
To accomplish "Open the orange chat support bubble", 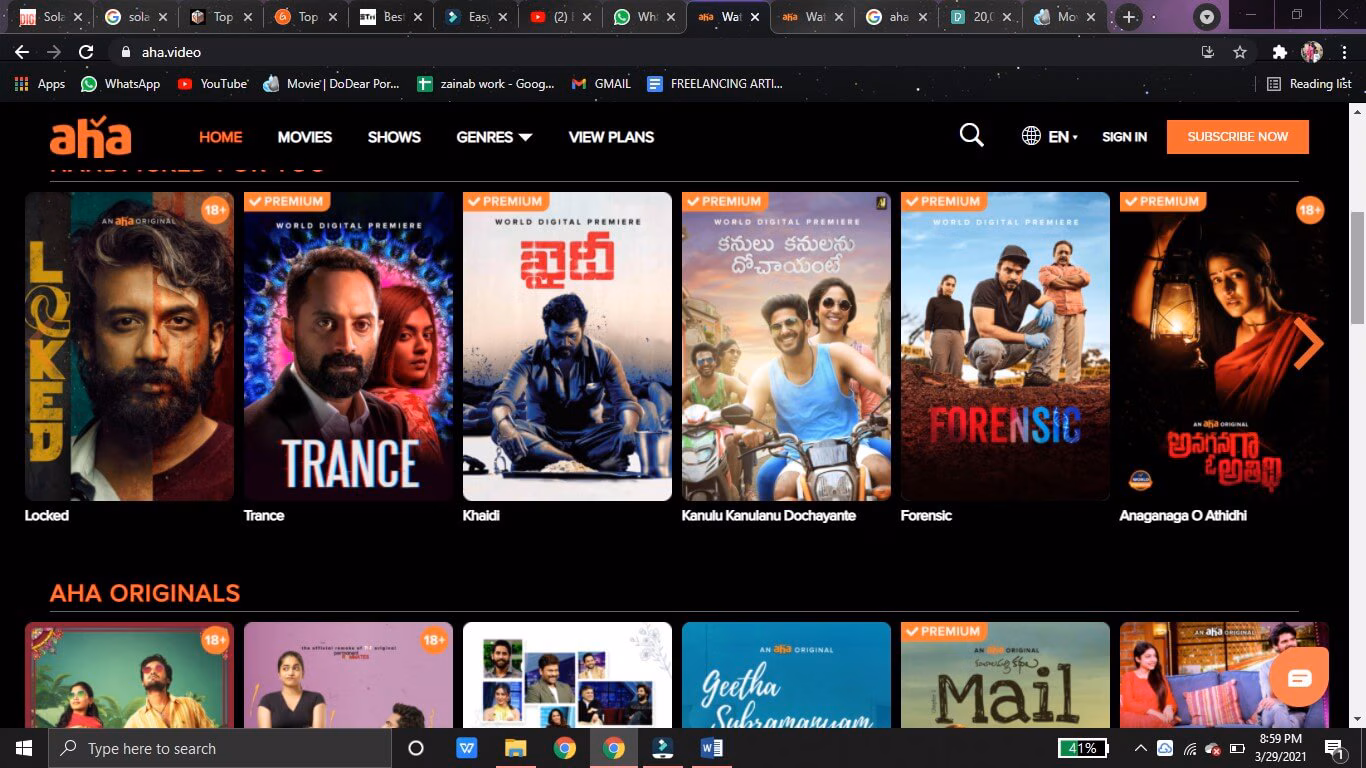I will click(x=1299, y=678).
